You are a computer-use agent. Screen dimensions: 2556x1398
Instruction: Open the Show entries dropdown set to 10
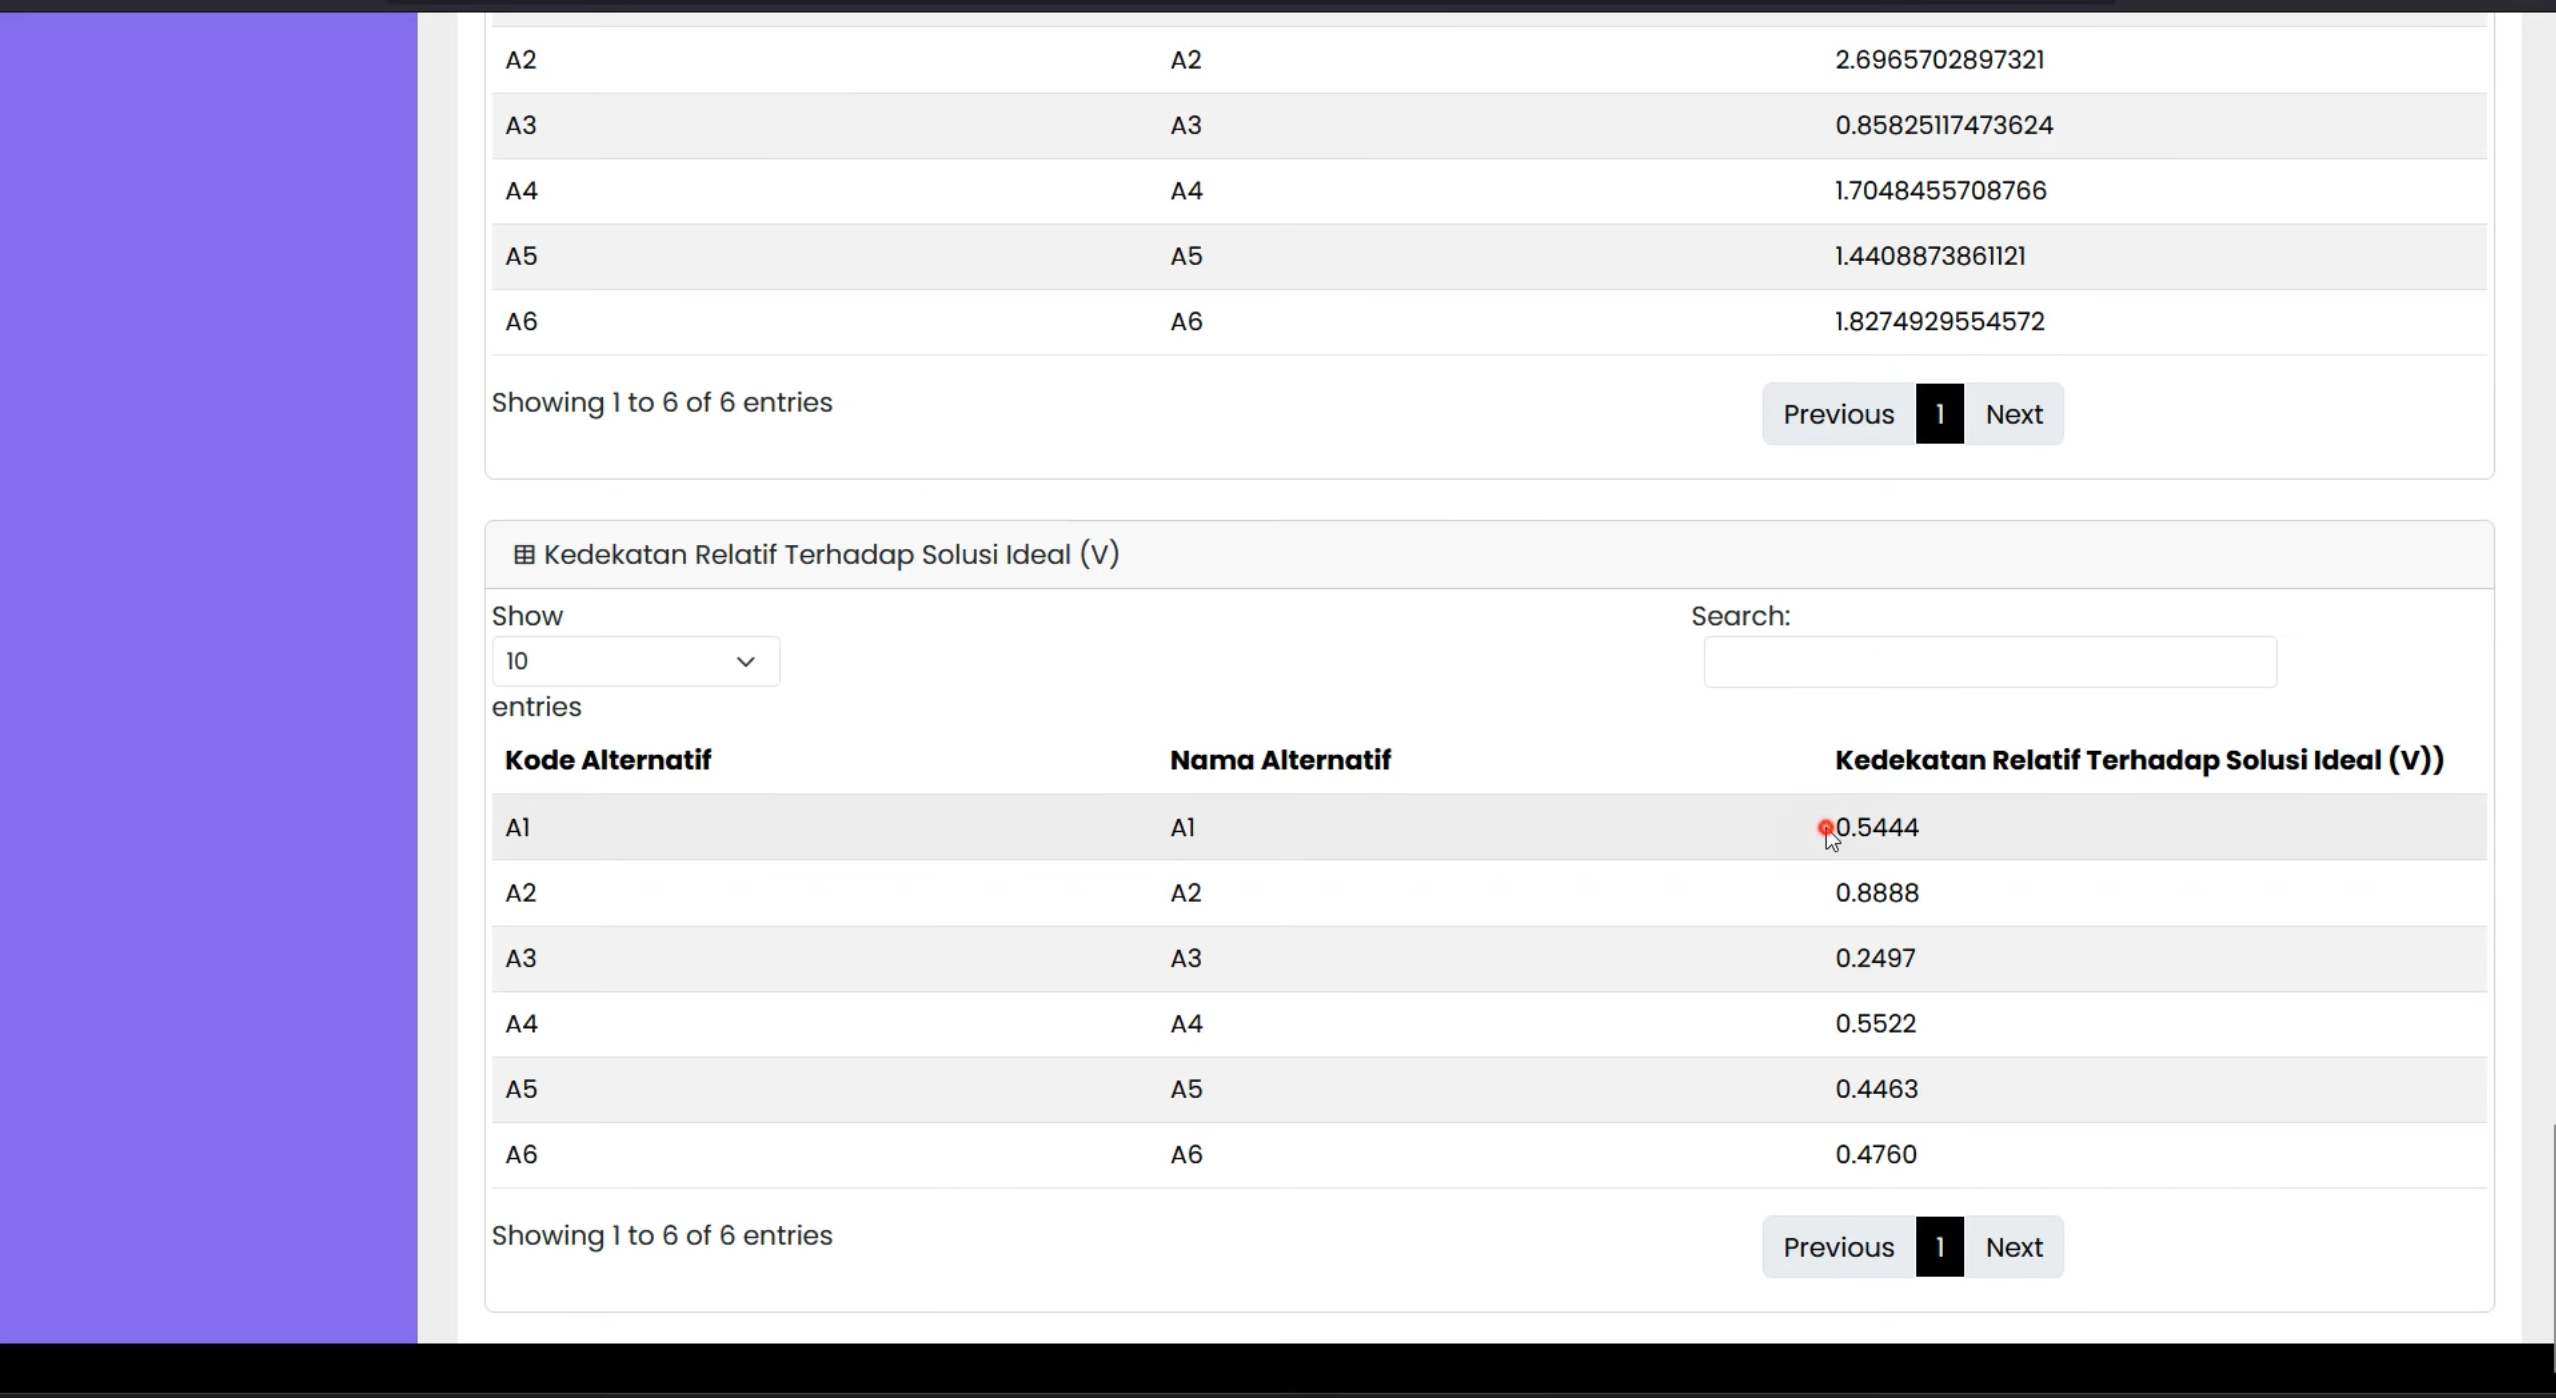(635, 661)
